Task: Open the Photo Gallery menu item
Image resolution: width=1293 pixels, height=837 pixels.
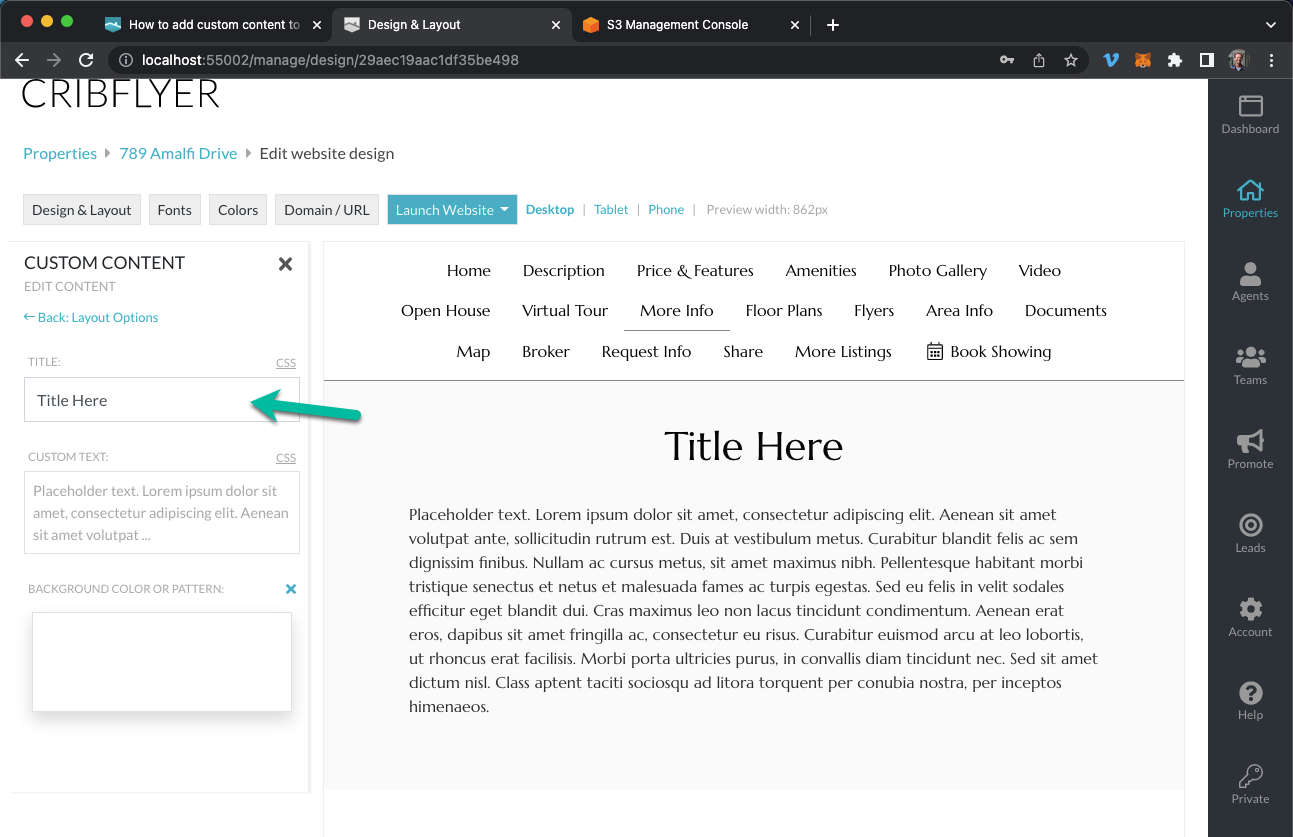Action: [937, 271]
